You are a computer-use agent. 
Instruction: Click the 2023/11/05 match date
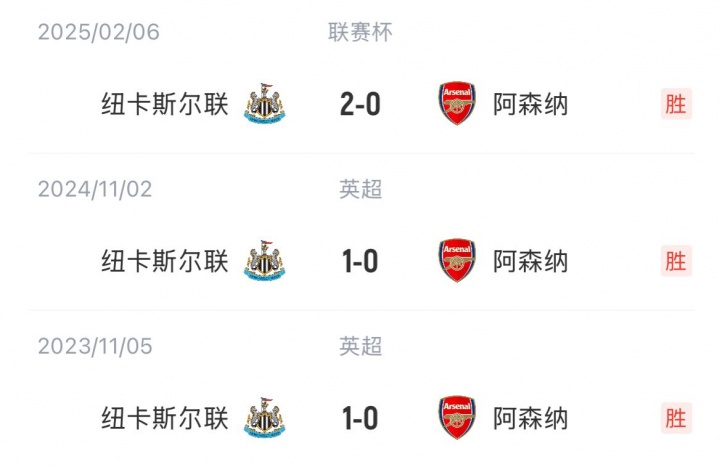95,346
